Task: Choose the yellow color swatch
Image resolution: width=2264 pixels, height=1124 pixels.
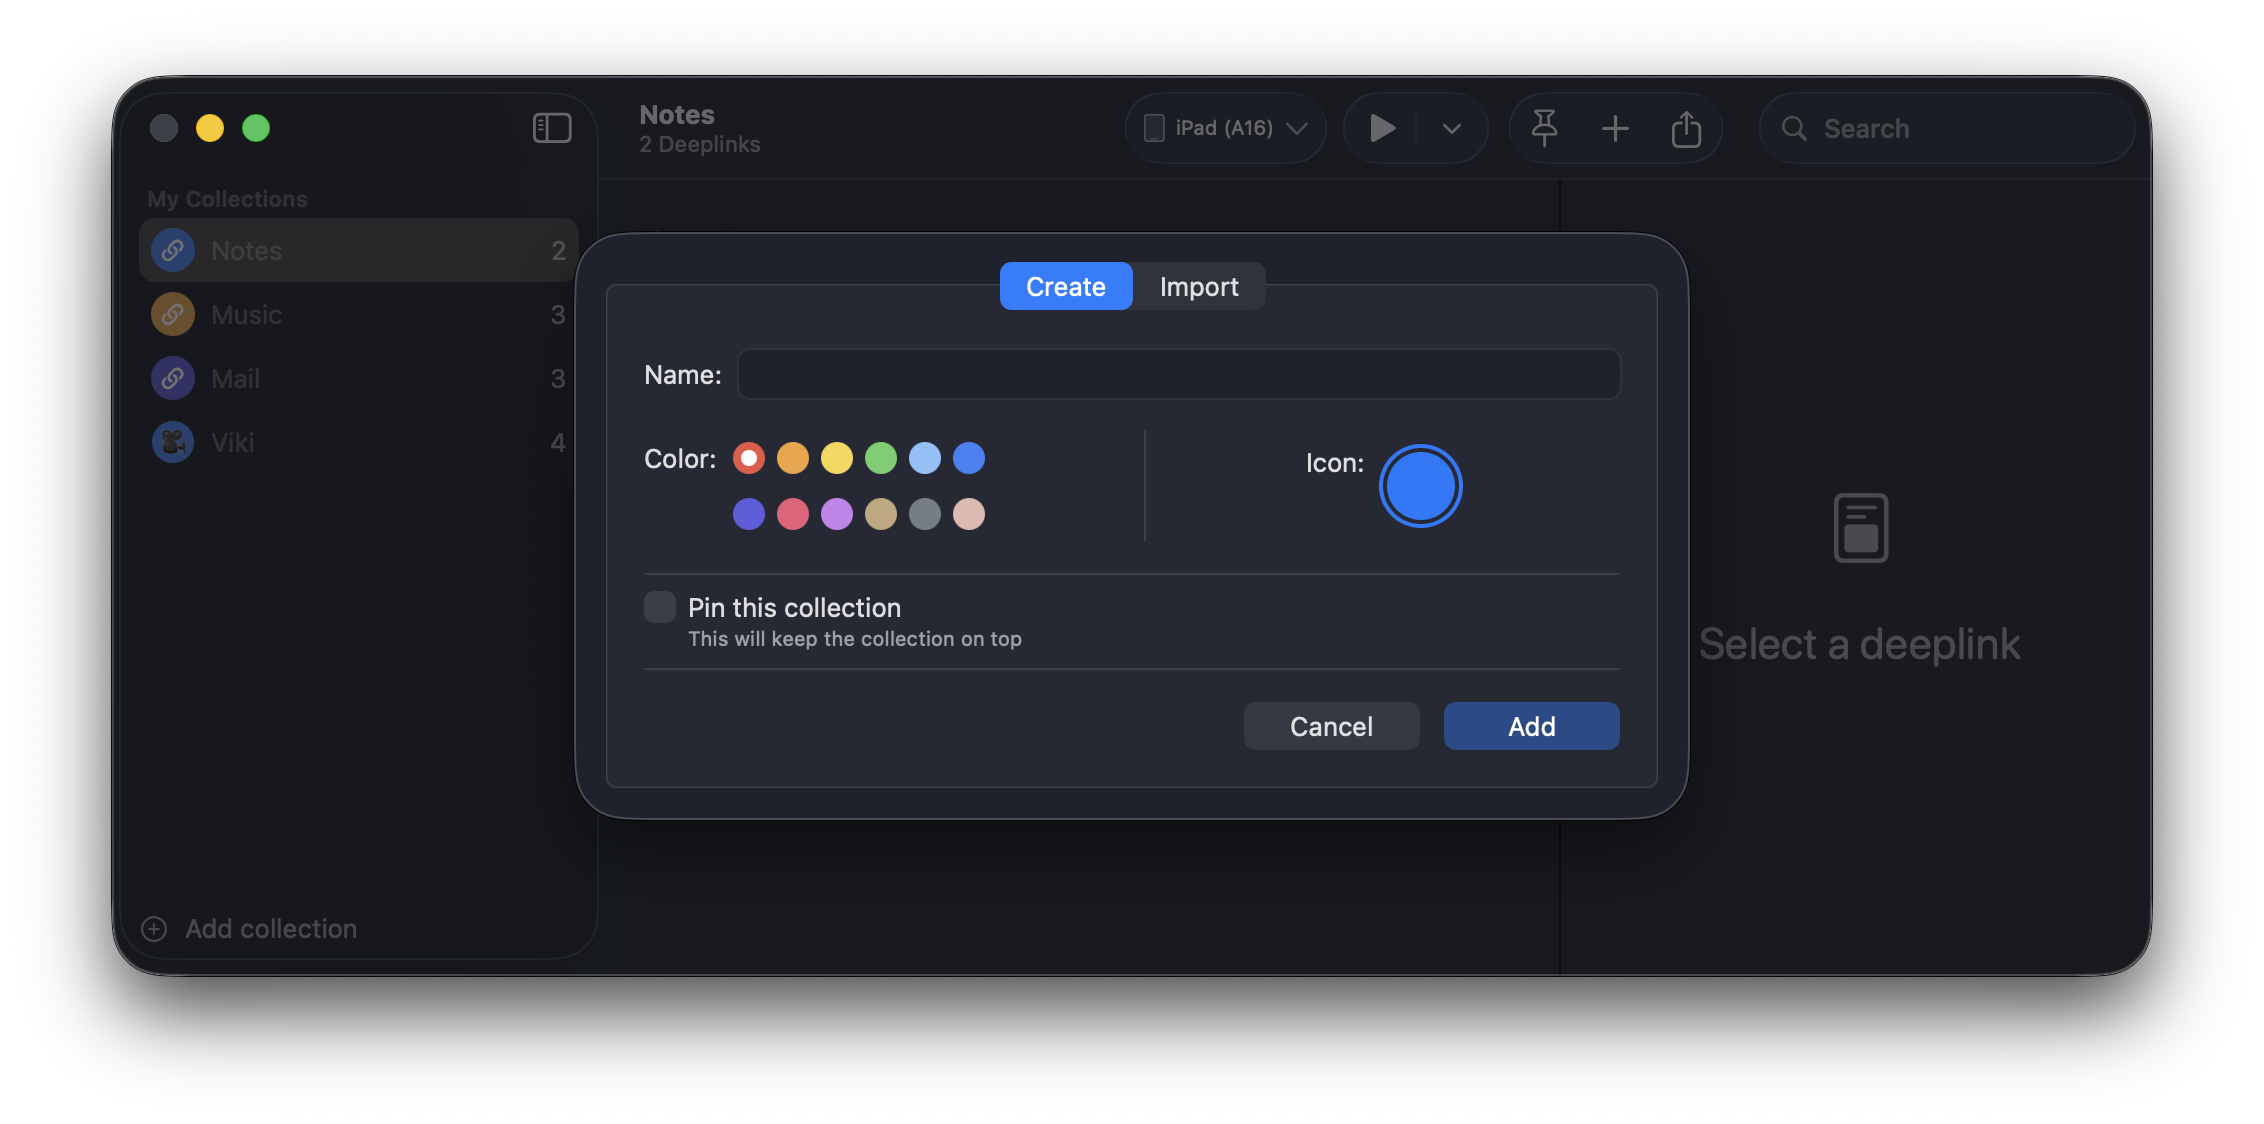Action: tap(837, 458)
